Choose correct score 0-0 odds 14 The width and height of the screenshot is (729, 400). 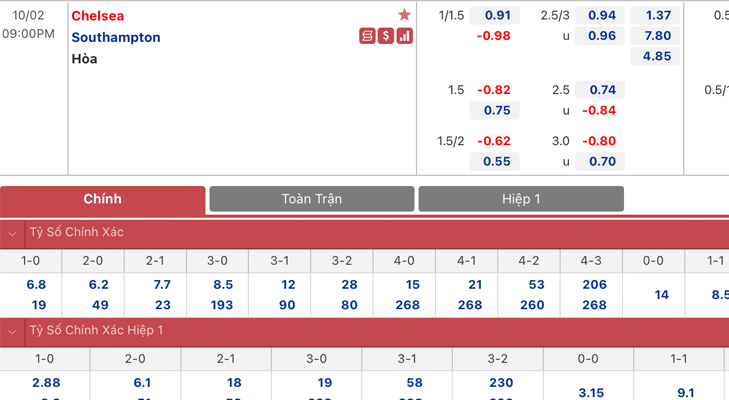click(x=661, y=295)
